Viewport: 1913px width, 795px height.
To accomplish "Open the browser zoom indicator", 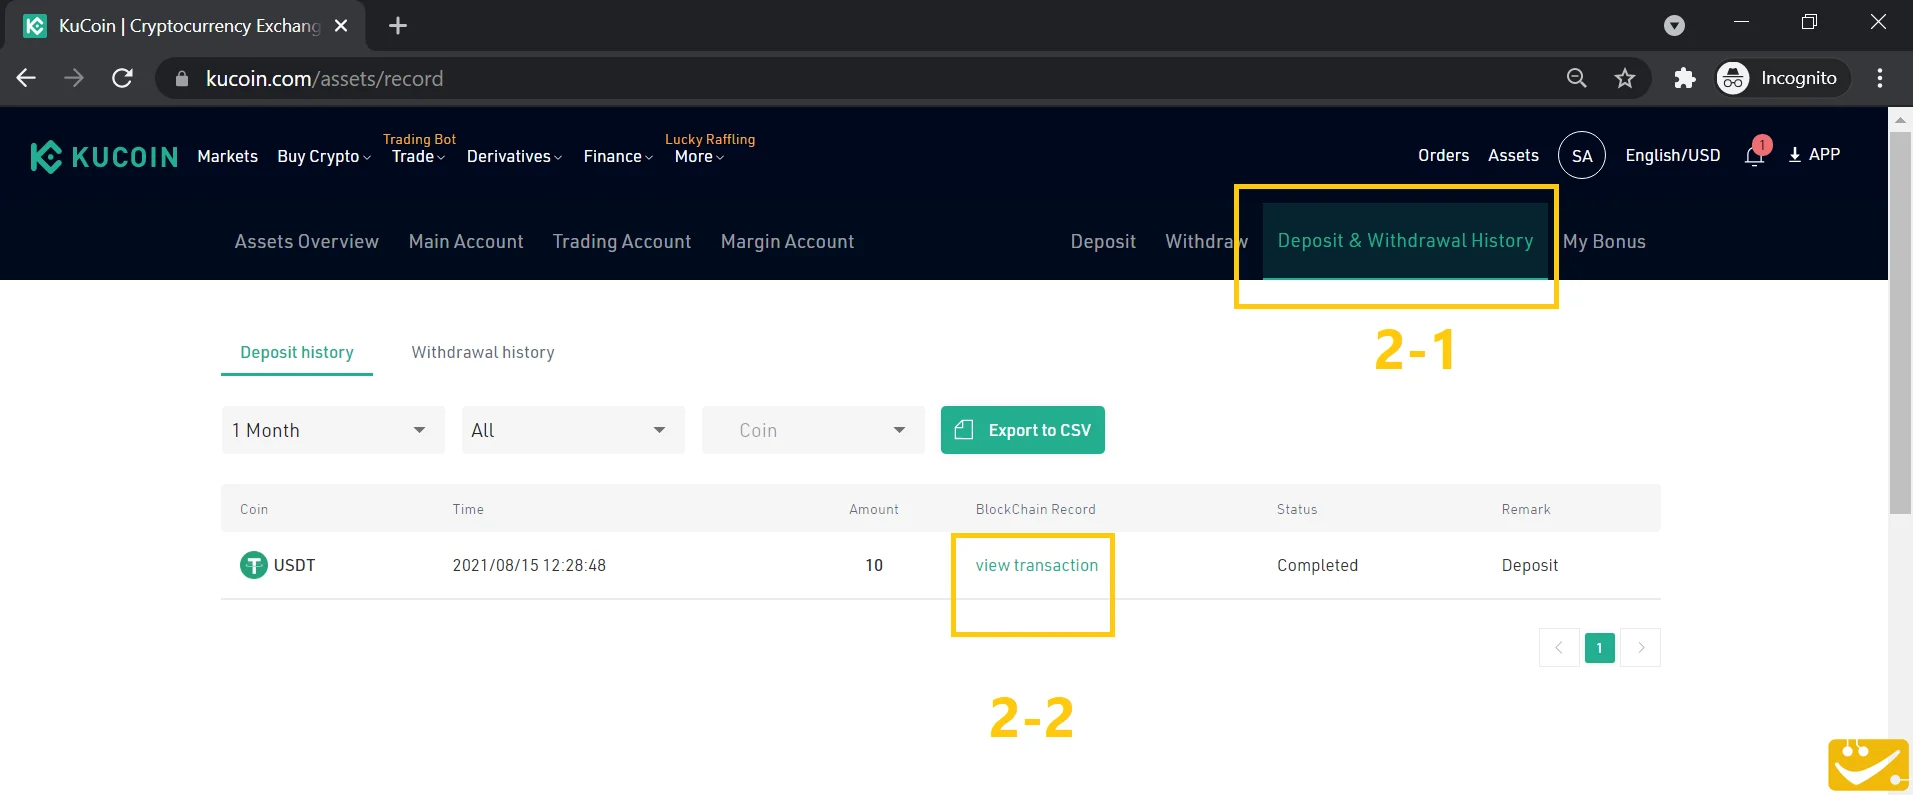I will click(x=1577, y=78).
